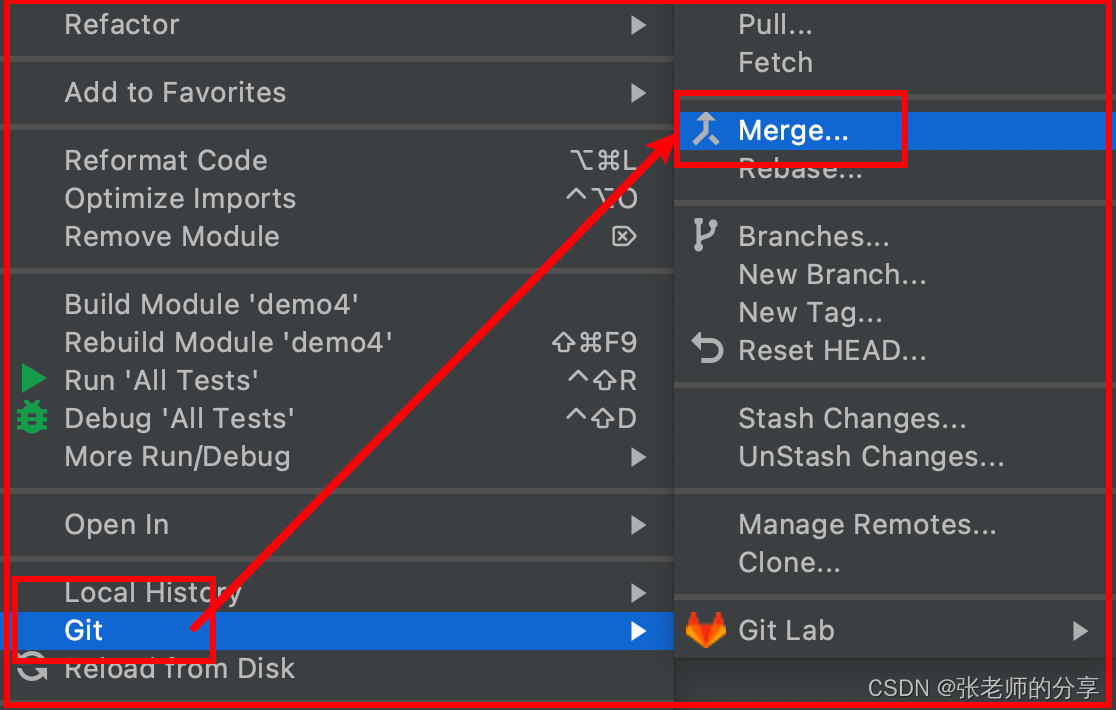Choose Reformat Code from the menu
This screenshot has width=1116, height=710.
point(166,161)
